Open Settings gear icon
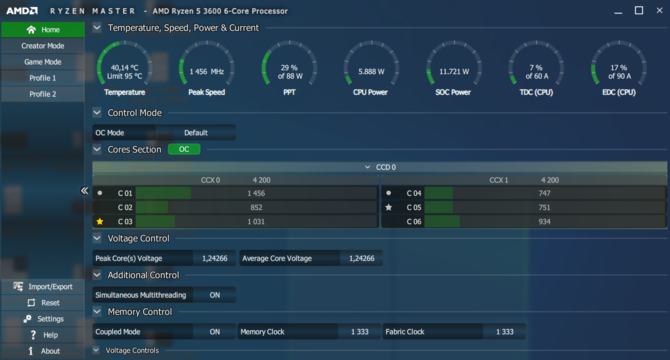 point(27,319)
